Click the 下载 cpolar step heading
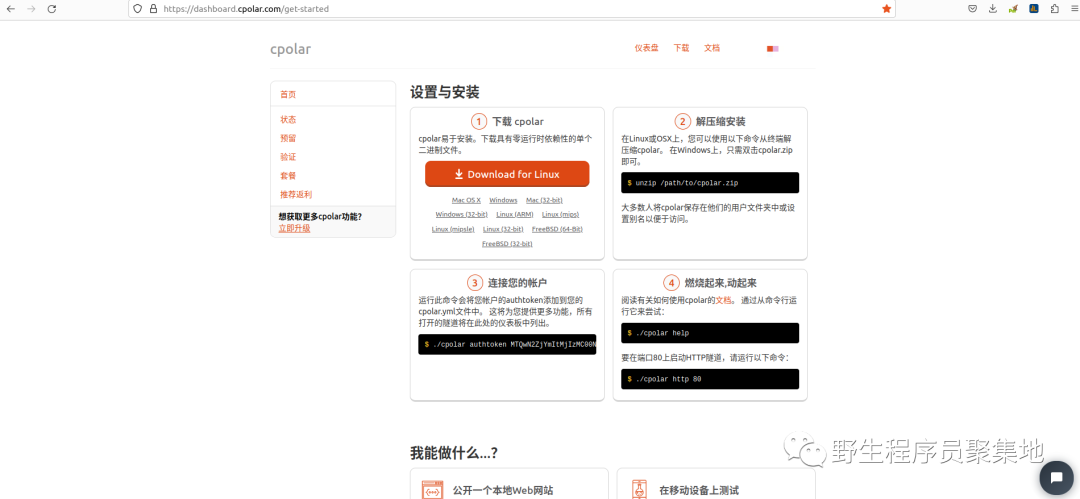The width and height of the screenshot is (1080, 499). click(x=518, y=122)
